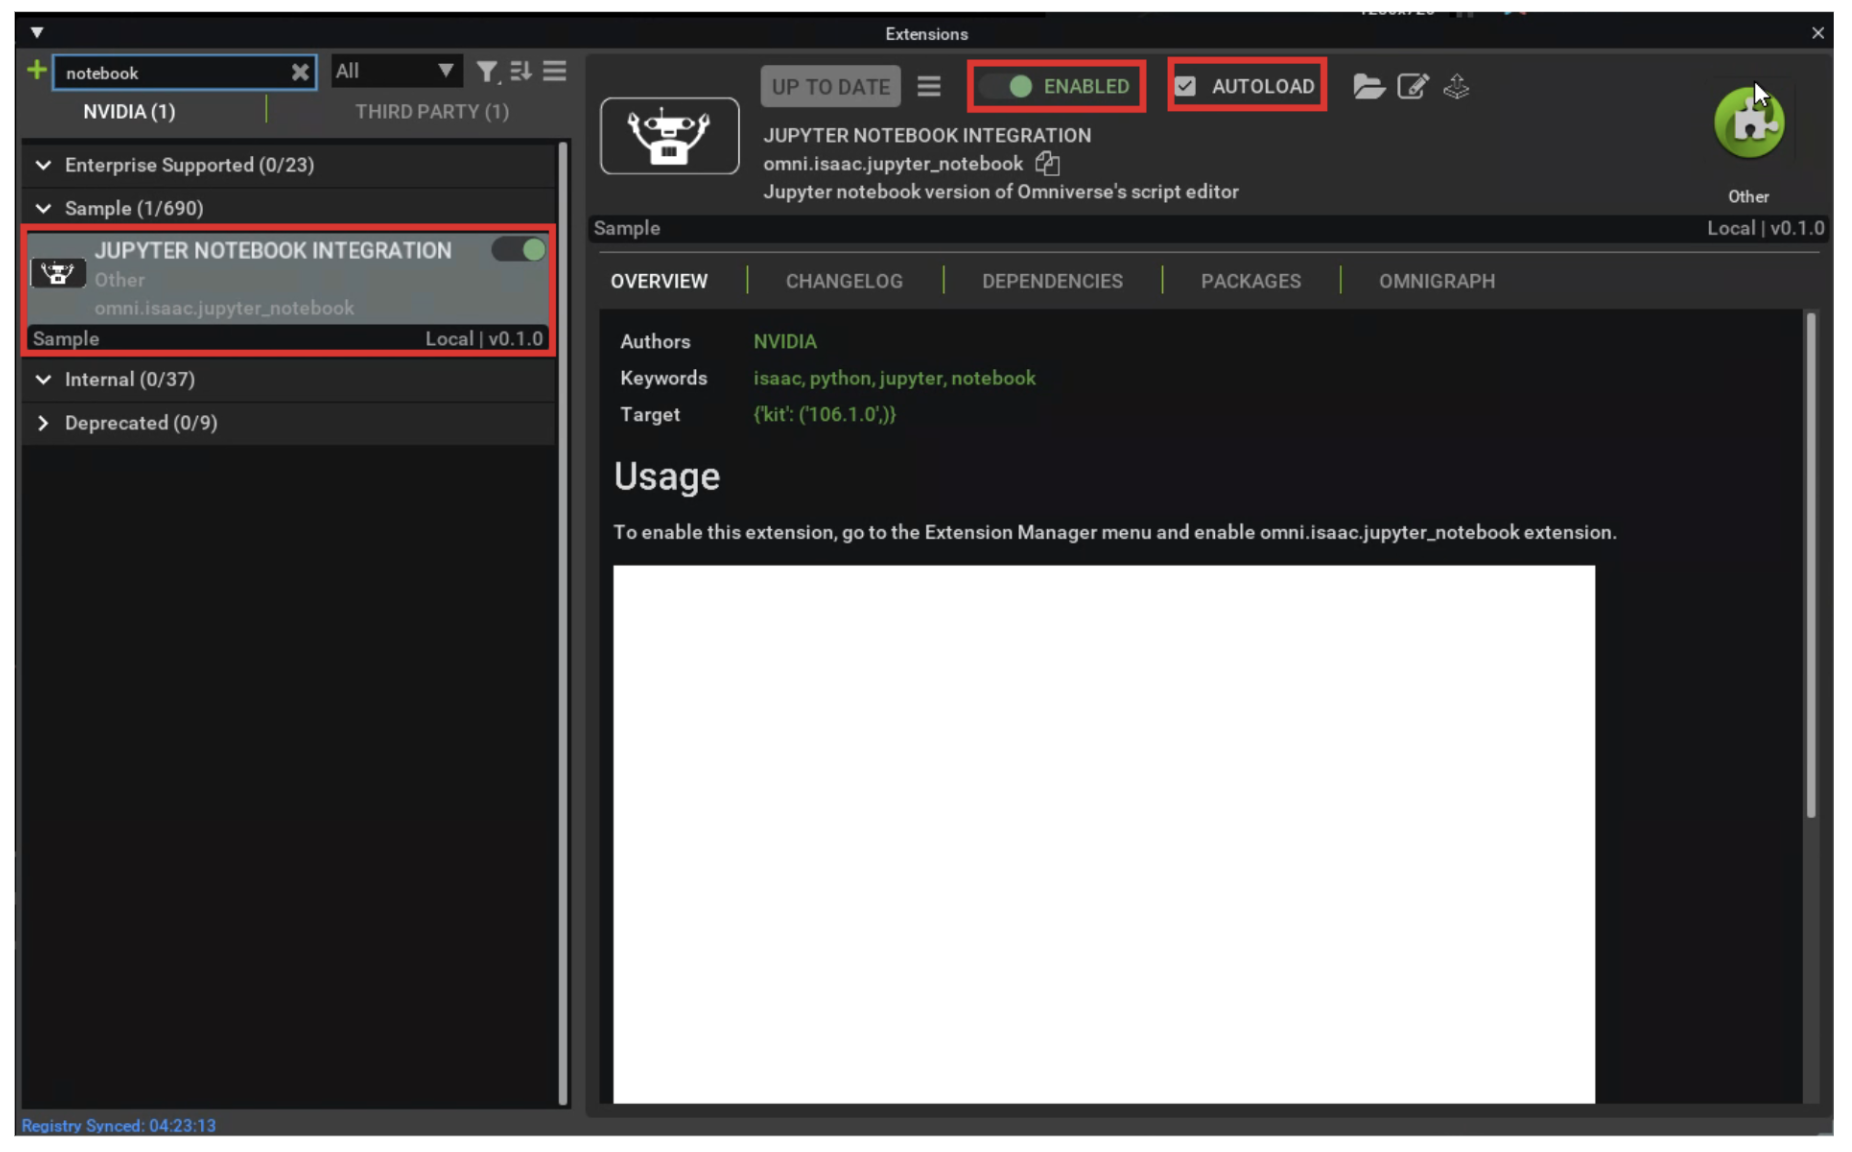This screenshot has width=1852, height=1152.
Task: Collapse the Enterprise Supported group
Action: (43, 165)
